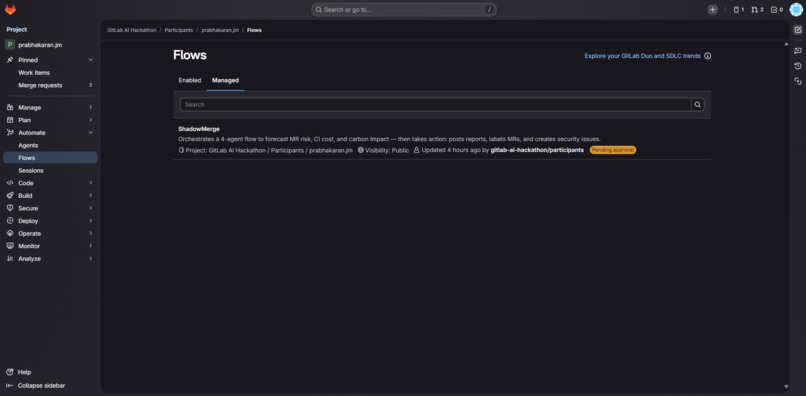
Task: Click the Visibility: Public text
Action: click(387, 150)
